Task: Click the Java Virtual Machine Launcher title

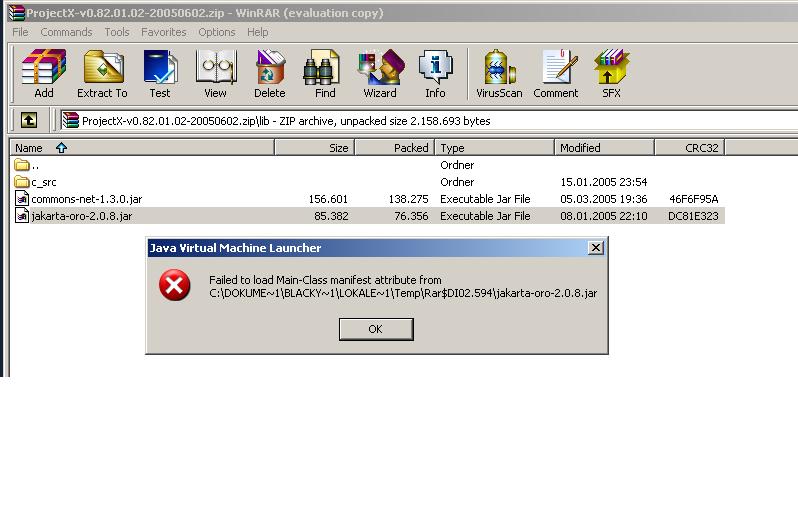Action: click(235, 248)
